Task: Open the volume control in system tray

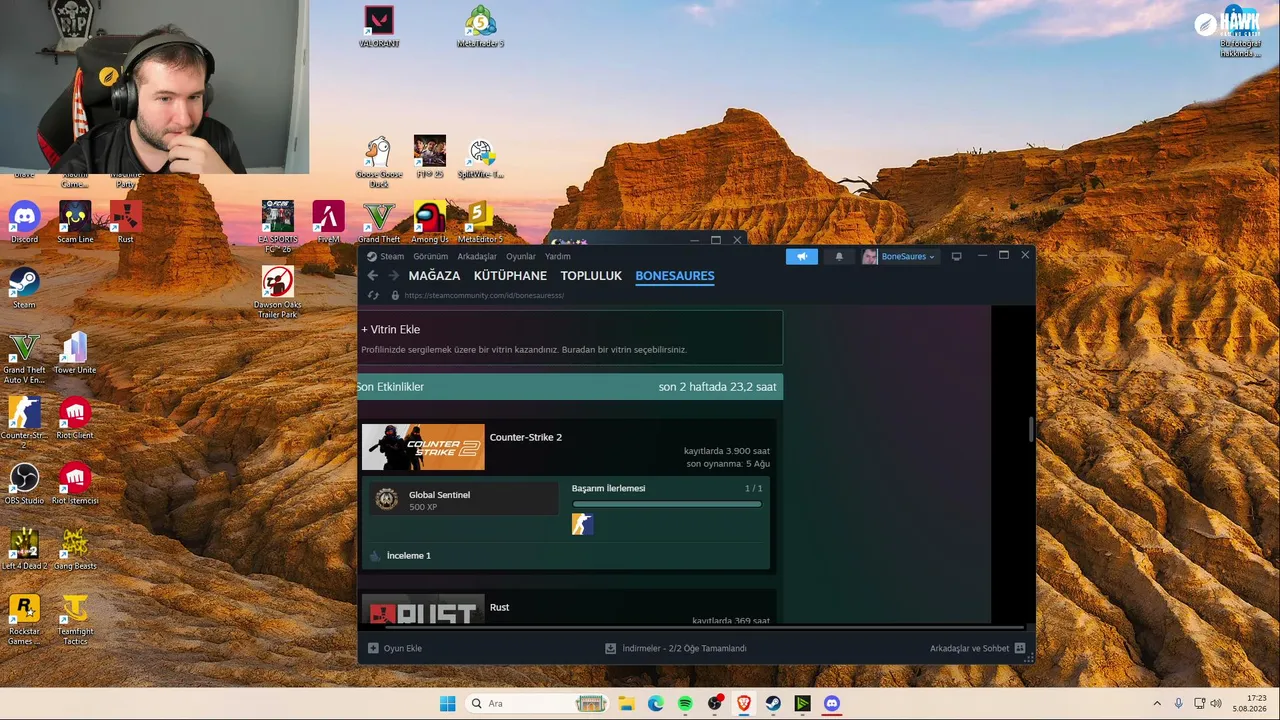Action: (1215, 704)
